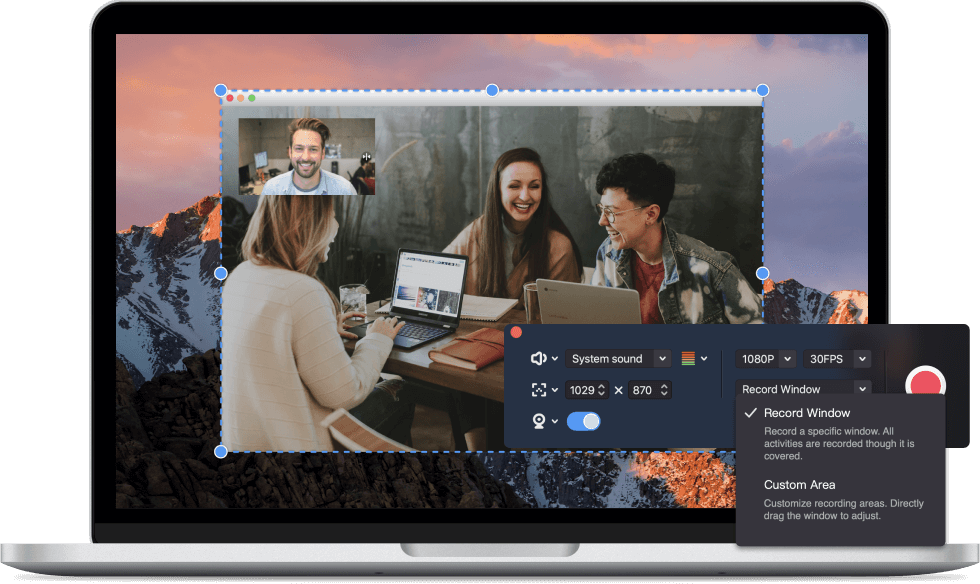The height and width of the screenshot is (584, 980).
Task: Click the audio level meter icon
Action: [688, 358]
